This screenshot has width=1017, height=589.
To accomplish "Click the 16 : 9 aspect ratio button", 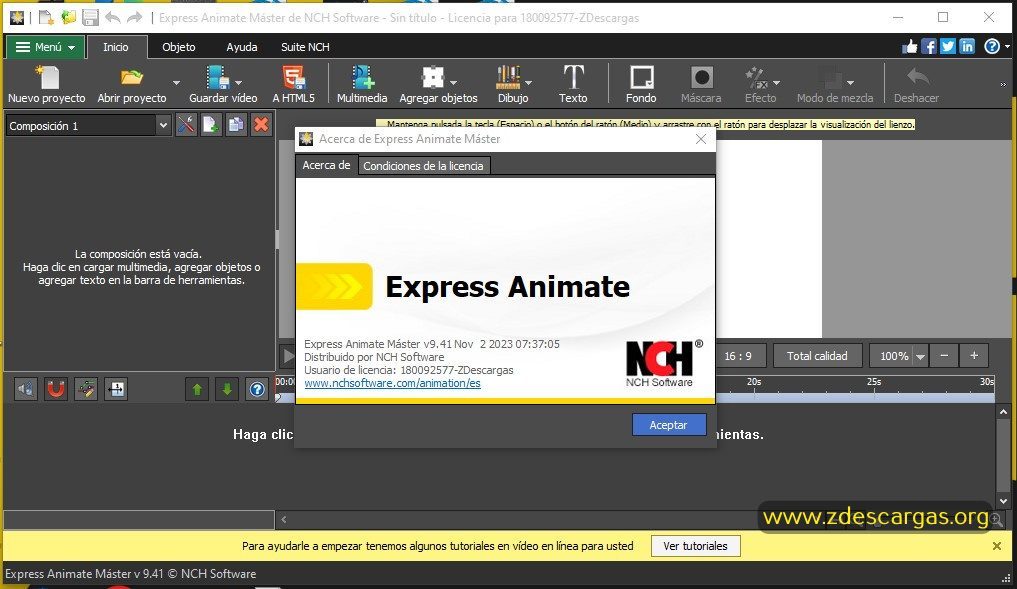I will click(738, 356).
